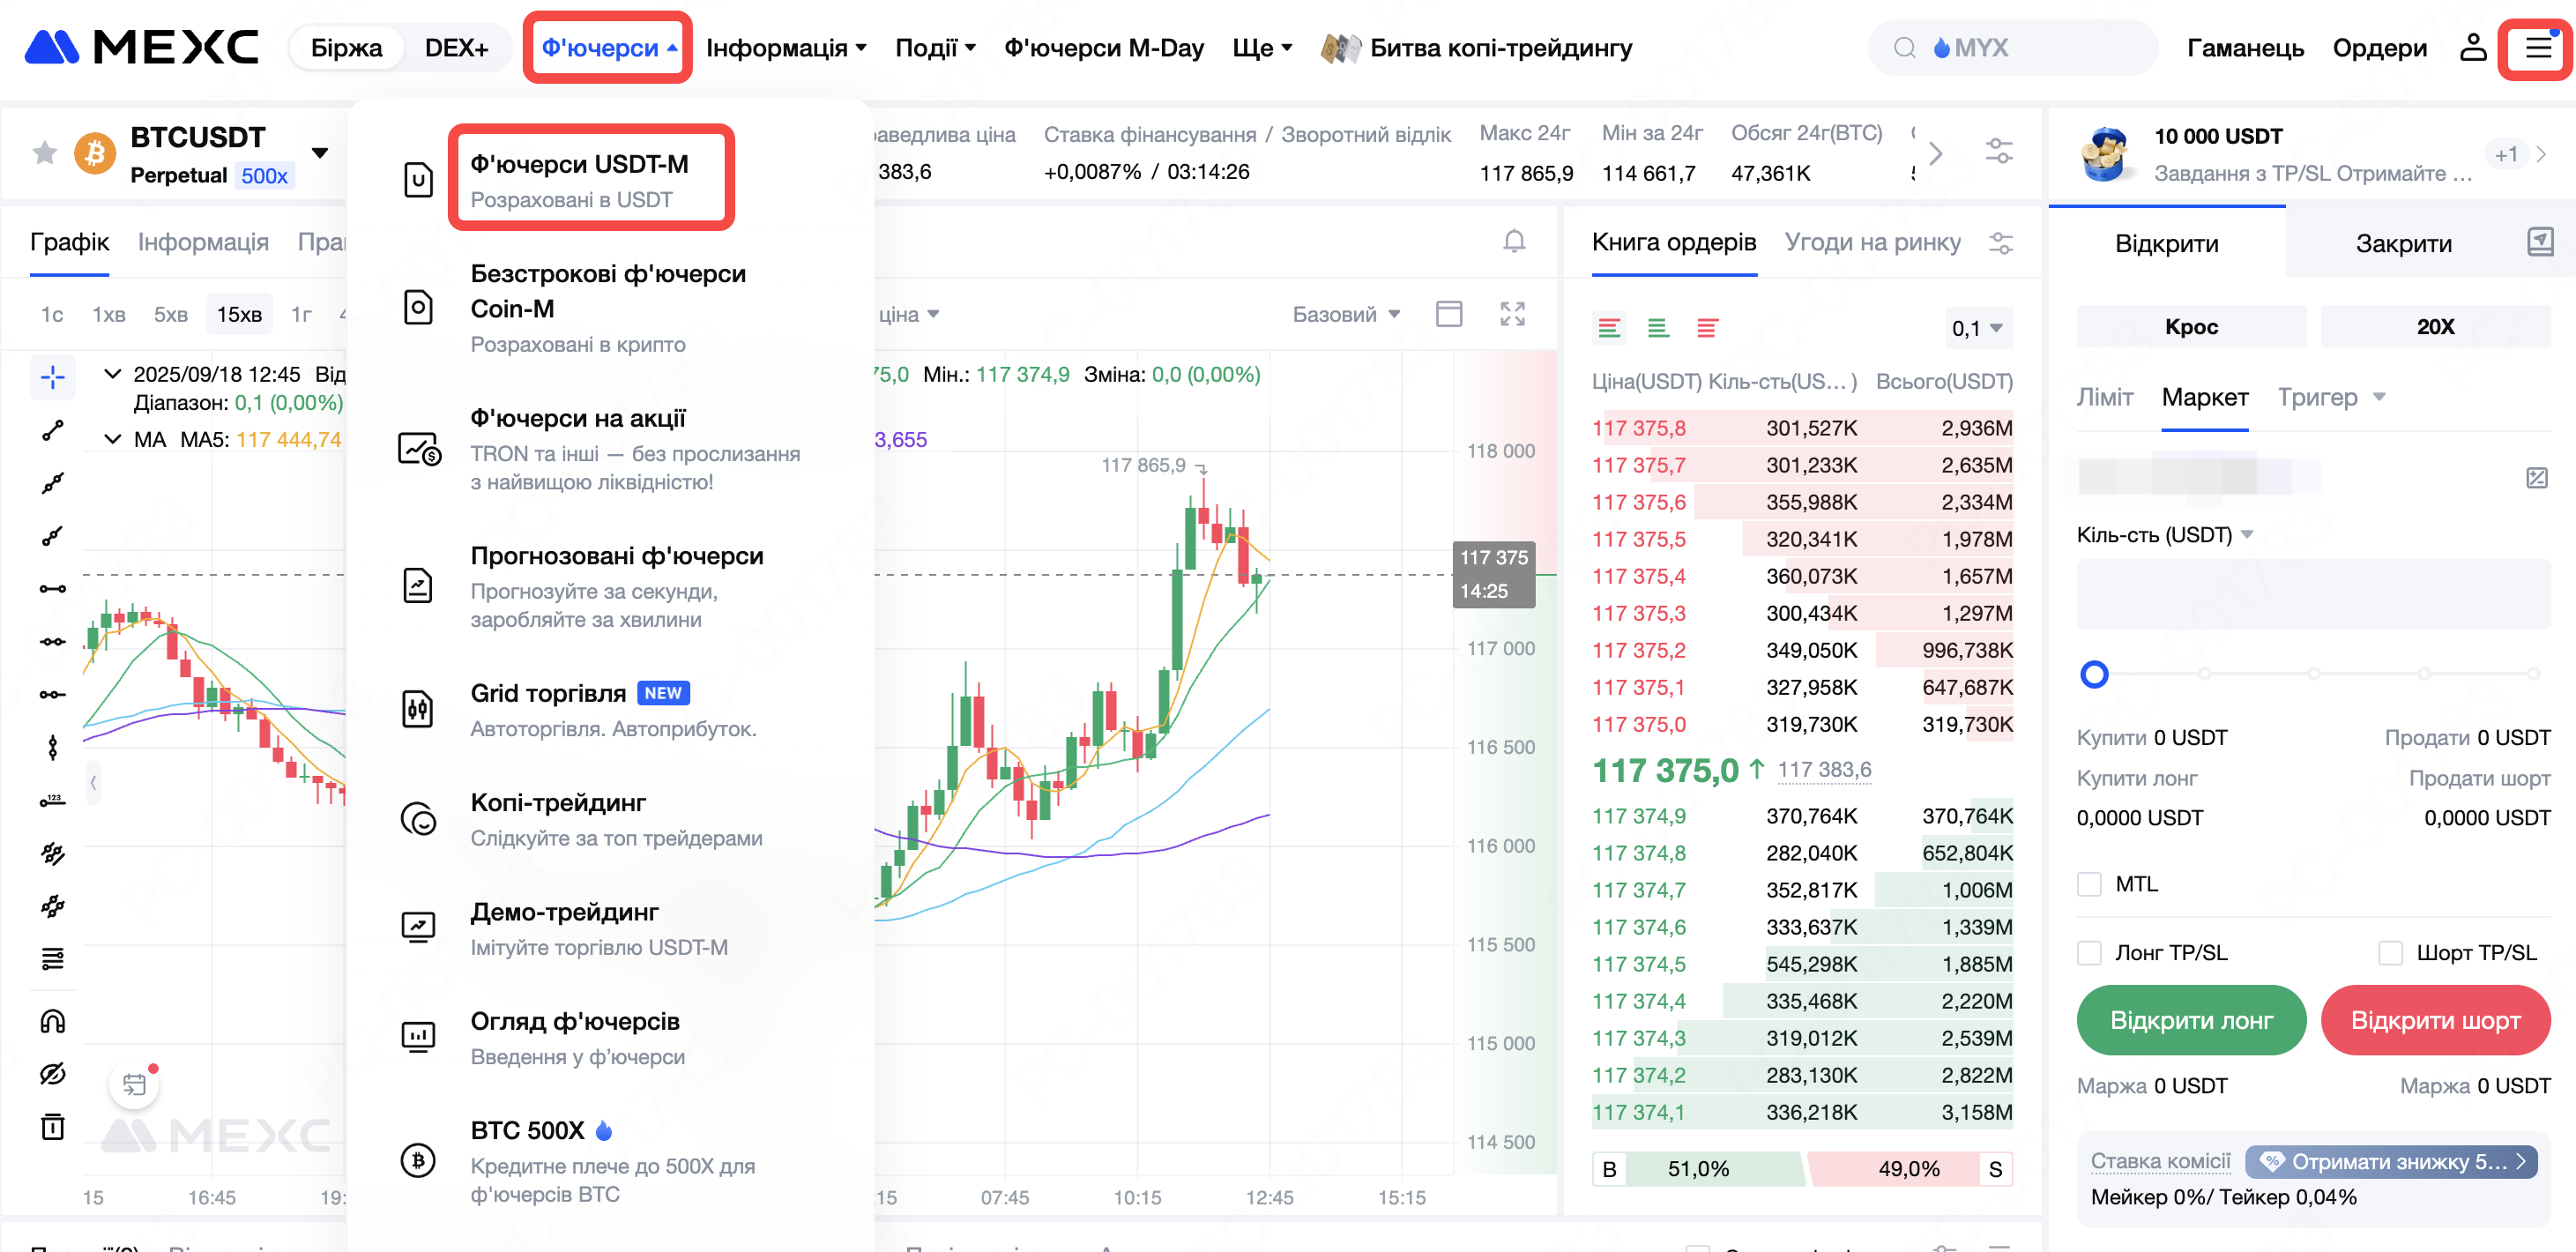
Task: Open fullscreen chart mode icon
Action: (x=1512, y=314)
